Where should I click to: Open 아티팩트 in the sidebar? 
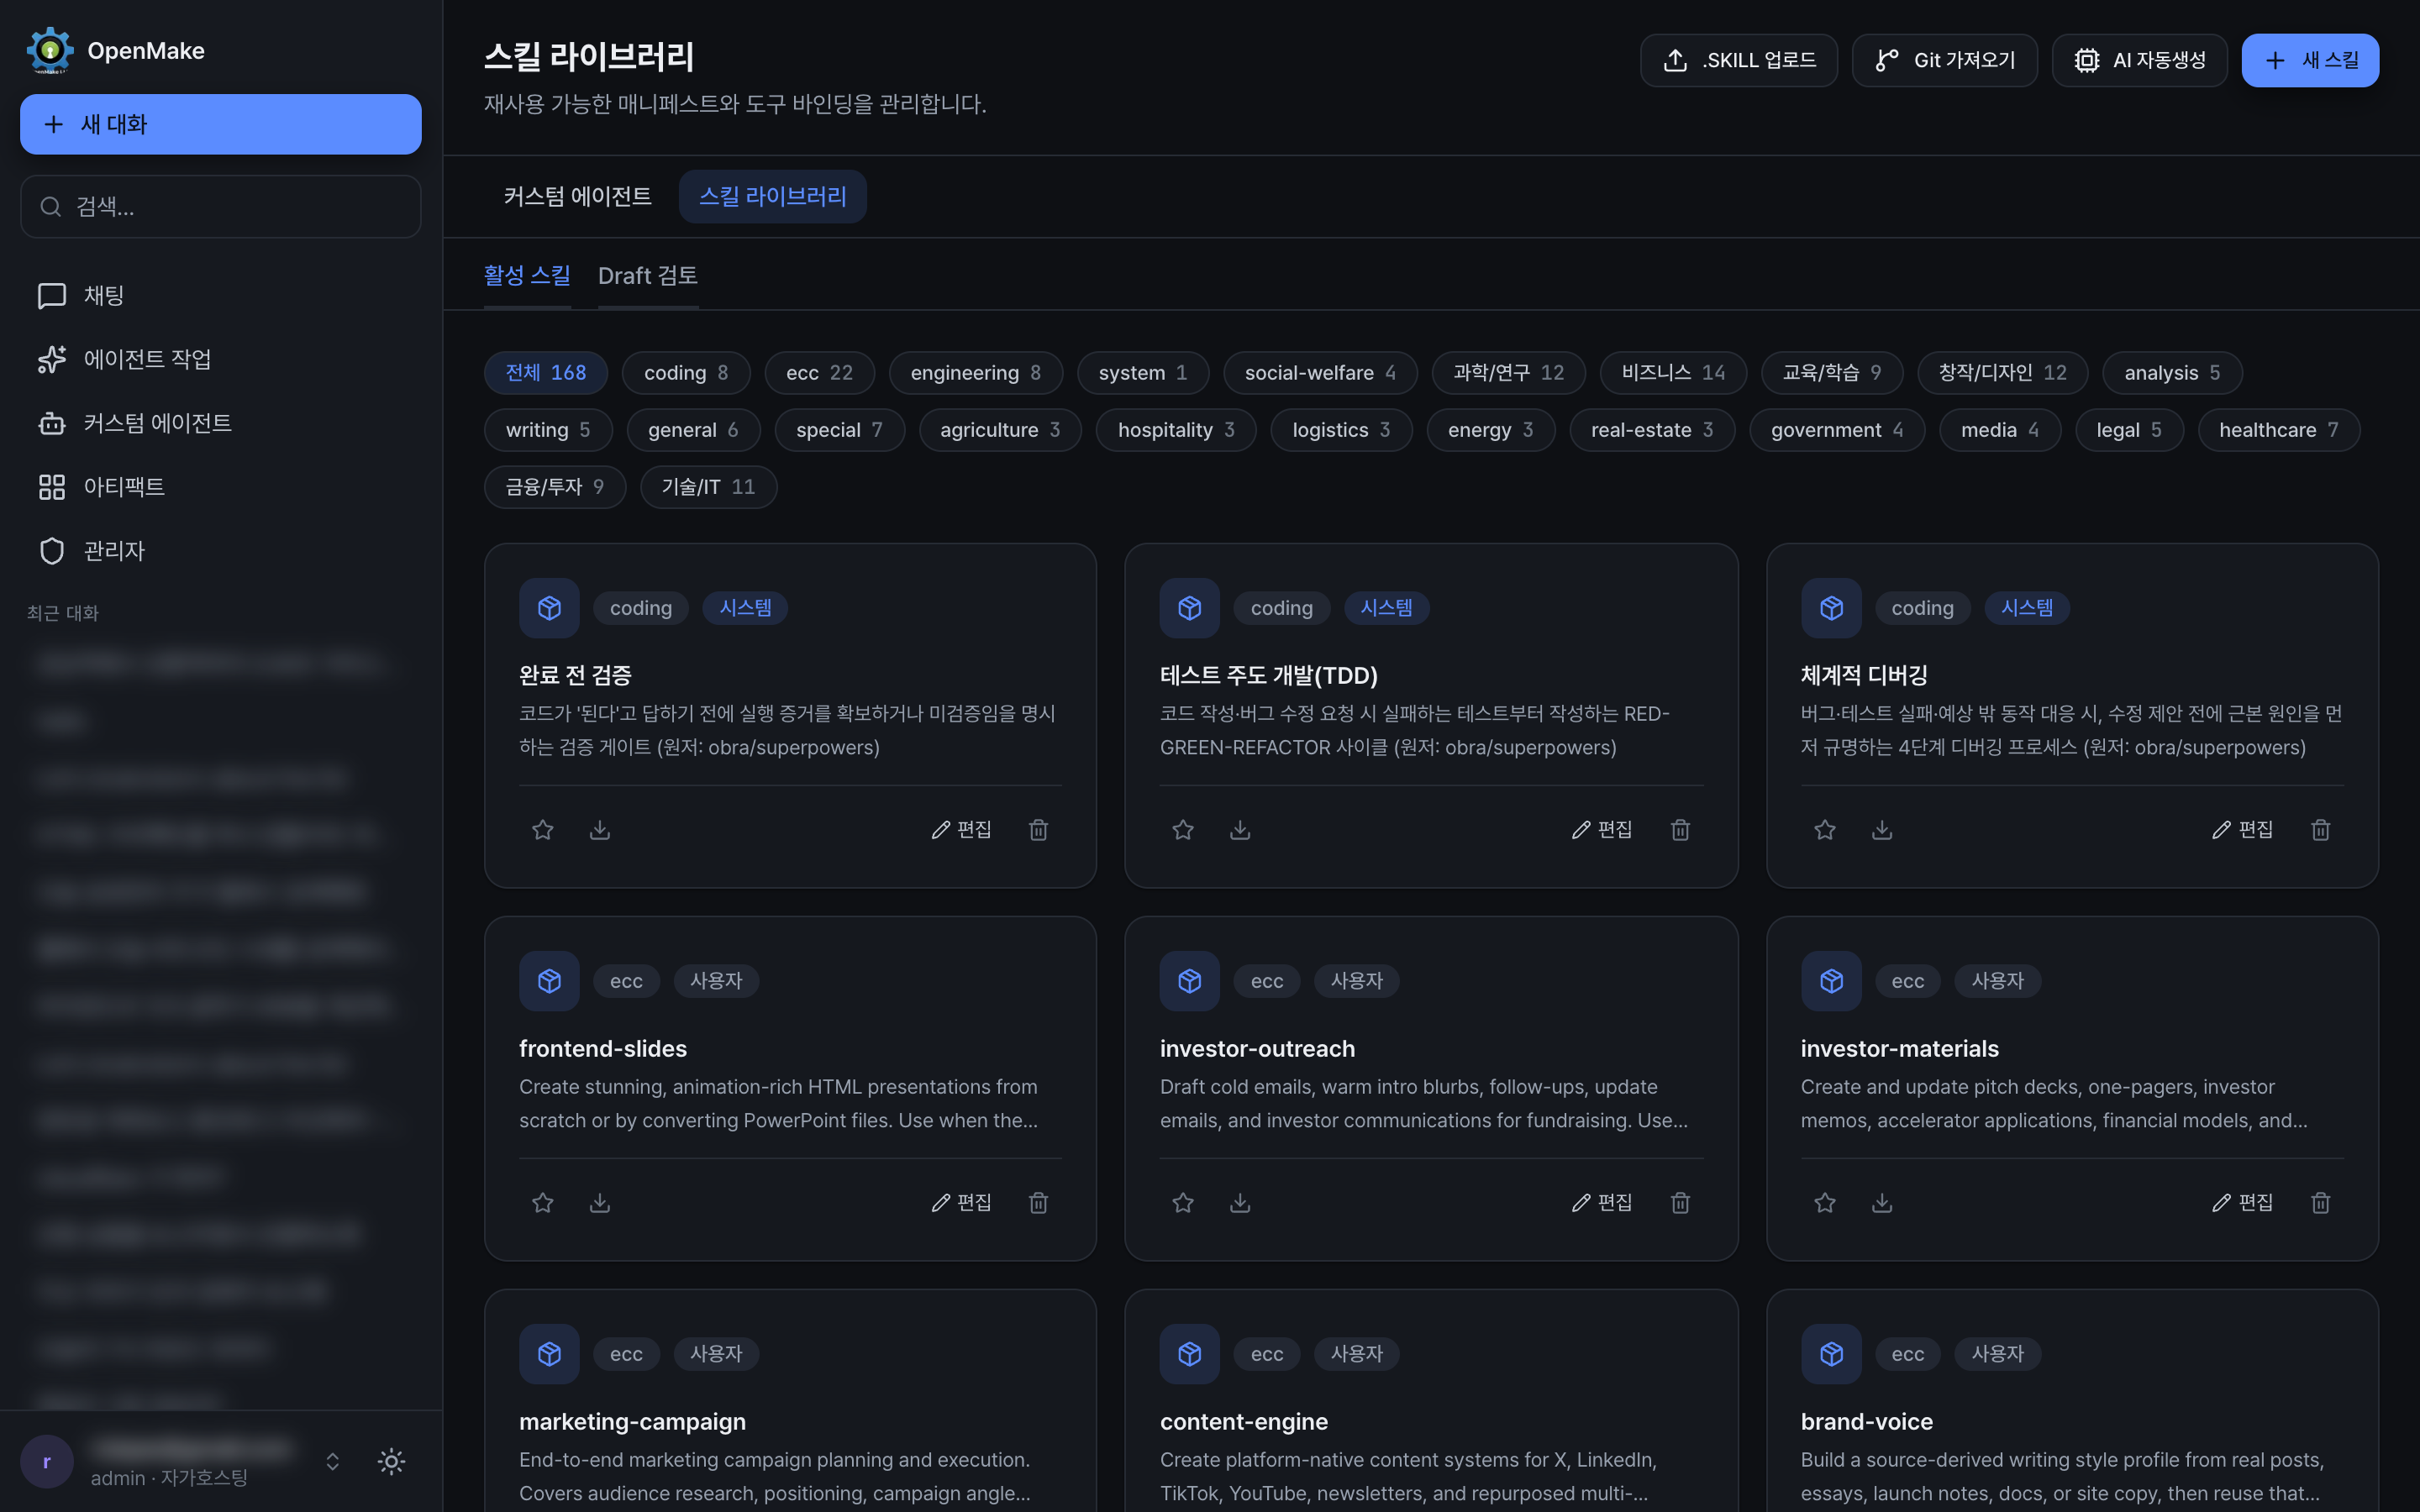[x=220, y=487]
